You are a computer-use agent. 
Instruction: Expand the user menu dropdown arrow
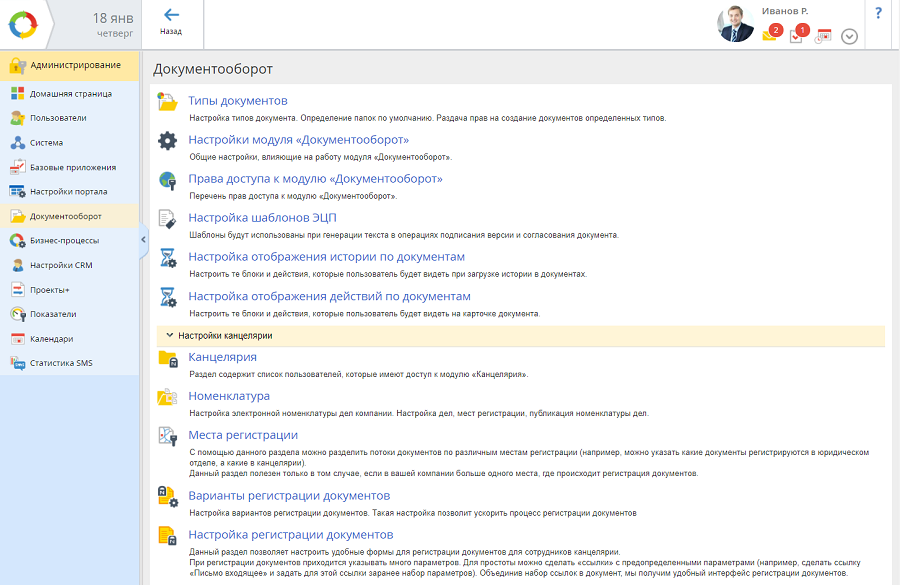[849, 36]
